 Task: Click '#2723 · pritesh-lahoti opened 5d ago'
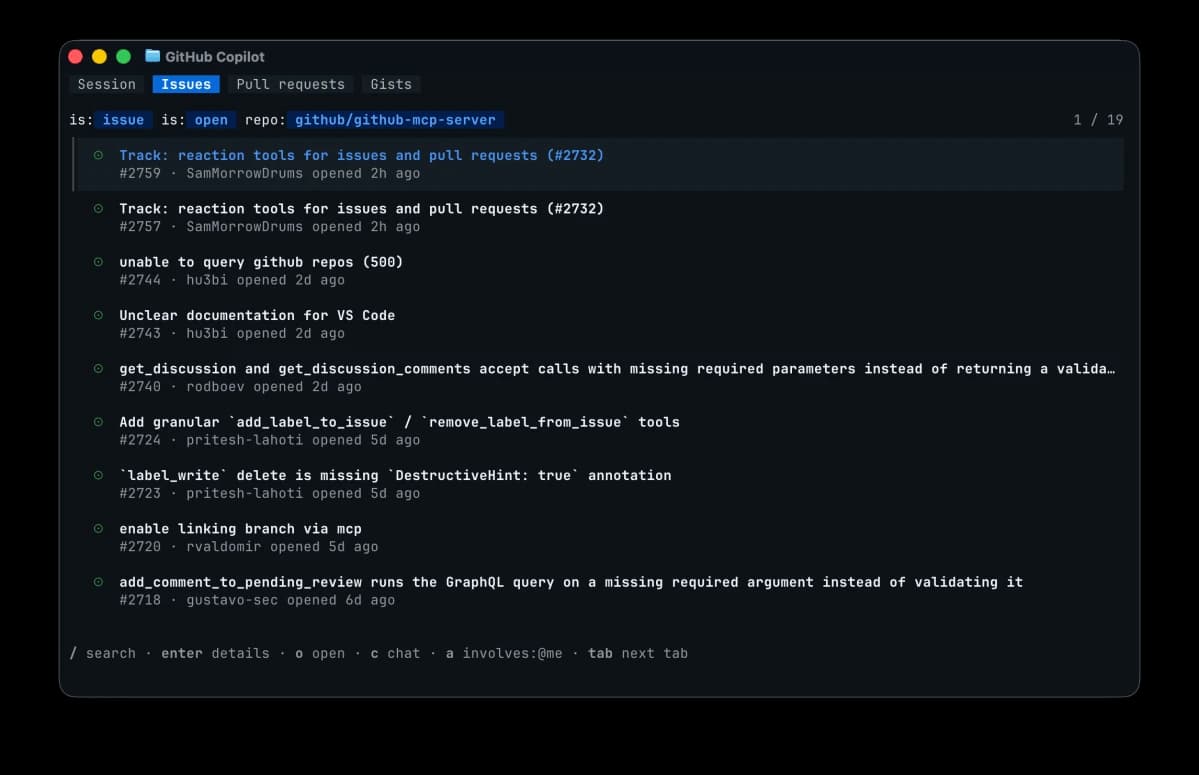[x=269, y=494]
